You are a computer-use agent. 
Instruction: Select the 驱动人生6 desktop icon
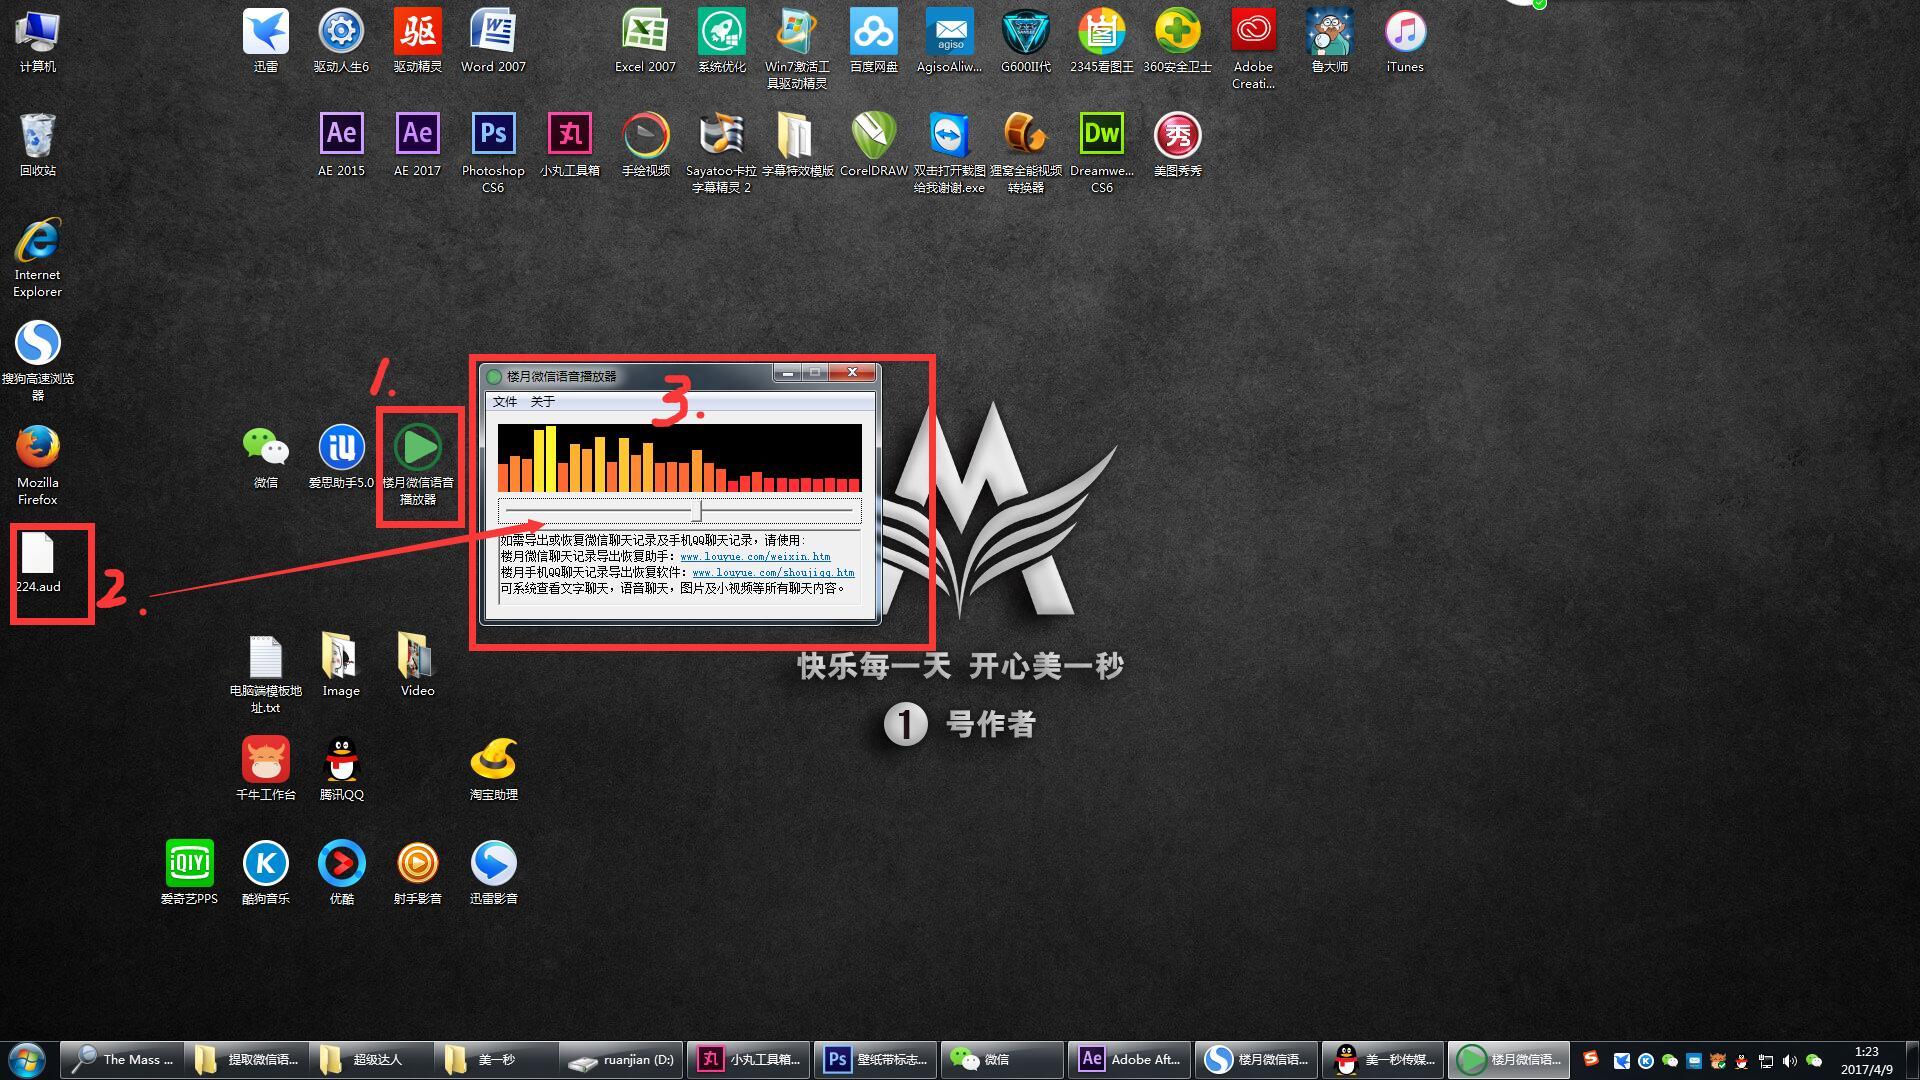tap(341, 41)
